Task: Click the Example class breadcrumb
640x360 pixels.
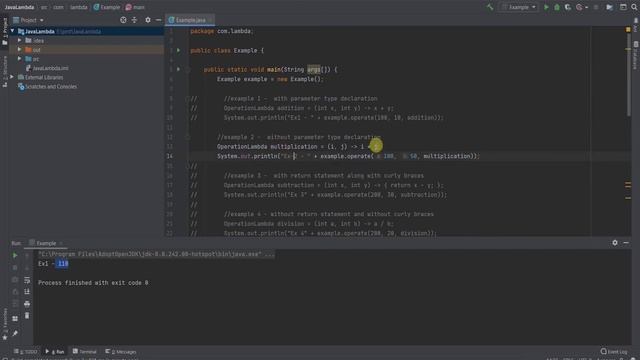Action: (107, 7)
